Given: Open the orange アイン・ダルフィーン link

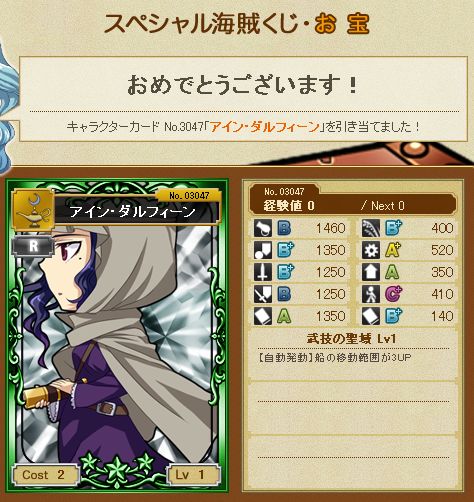Looking at the screenshot, I should tap(265, 127).
